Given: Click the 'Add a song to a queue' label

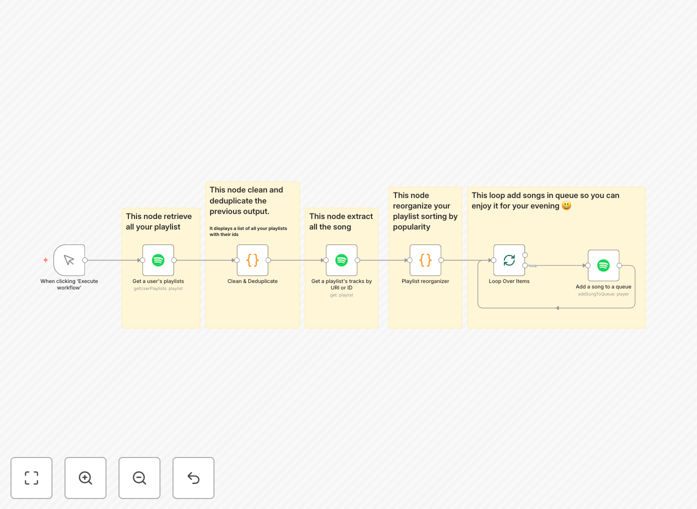Looking at the screenshot, I should [603, 287].
